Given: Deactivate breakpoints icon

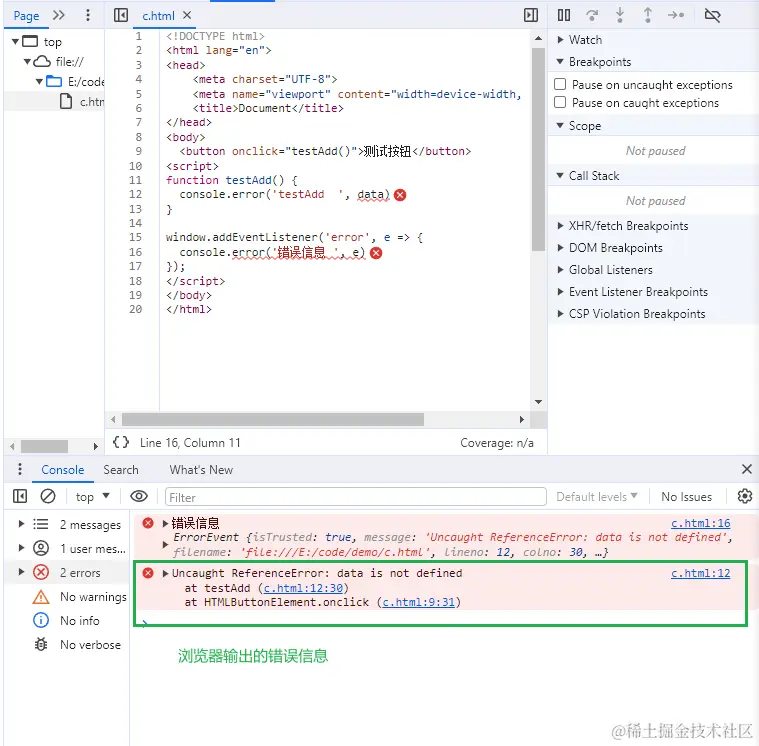Looking at the screenshot, I should (713, 15).
